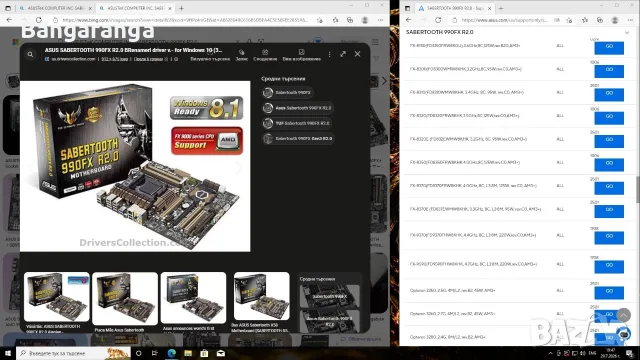Click GO for the FX-8150 CPU row

coord(609,48)
